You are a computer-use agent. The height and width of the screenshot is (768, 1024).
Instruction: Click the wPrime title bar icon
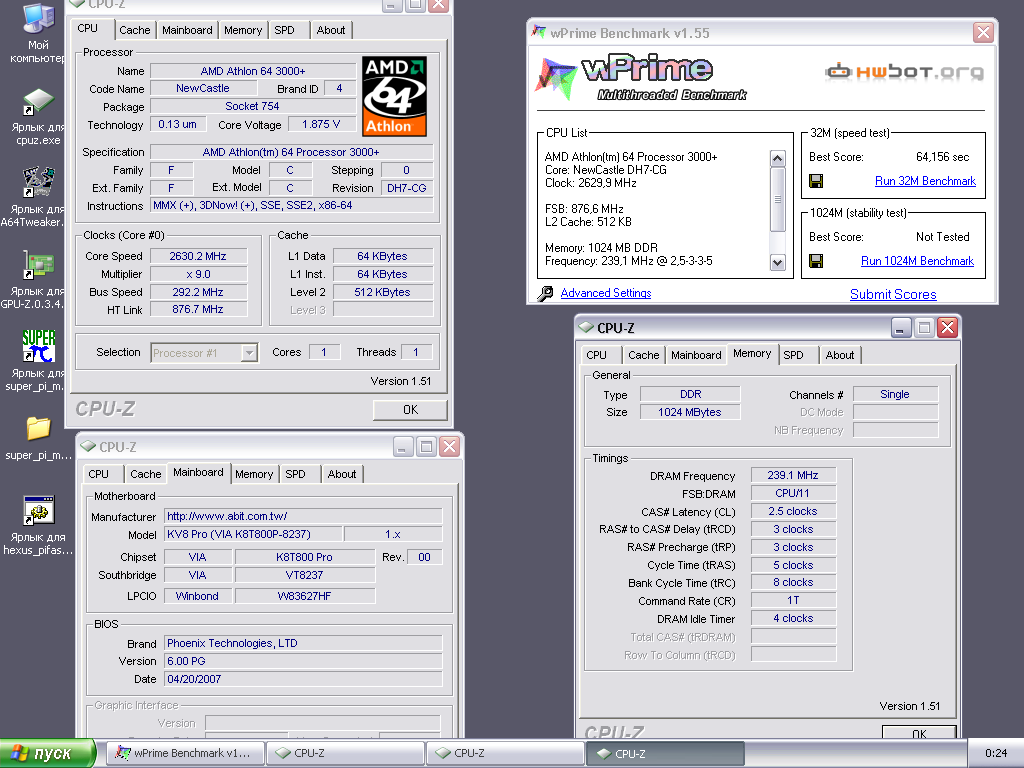[539, 32]
